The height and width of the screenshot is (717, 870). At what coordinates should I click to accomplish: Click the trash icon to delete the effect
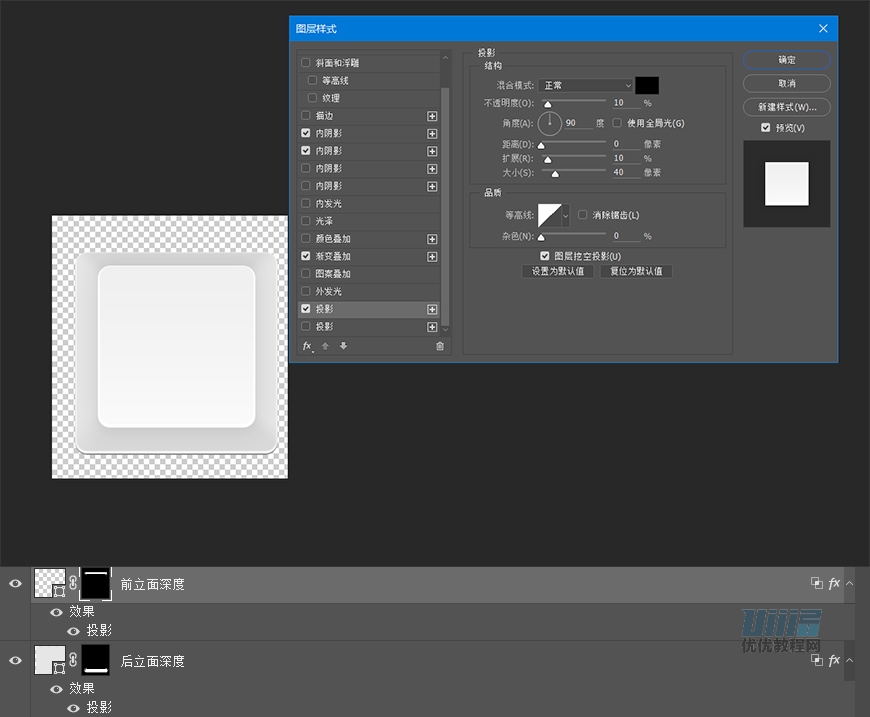440,346
